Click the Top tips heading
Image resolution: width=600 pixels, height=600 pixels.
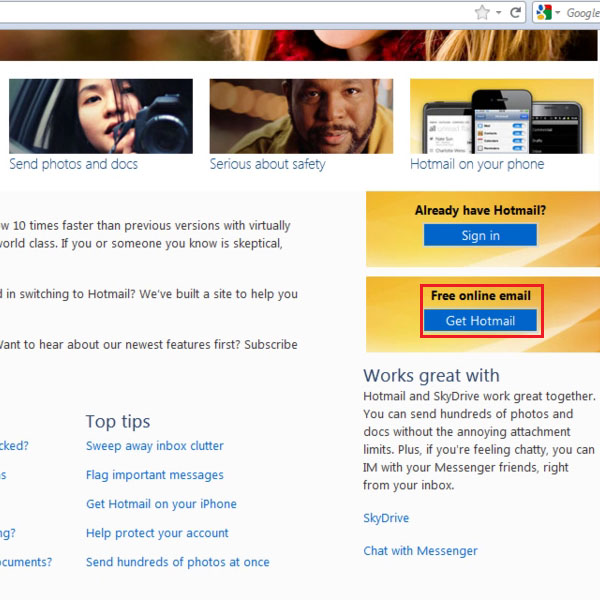118,422
